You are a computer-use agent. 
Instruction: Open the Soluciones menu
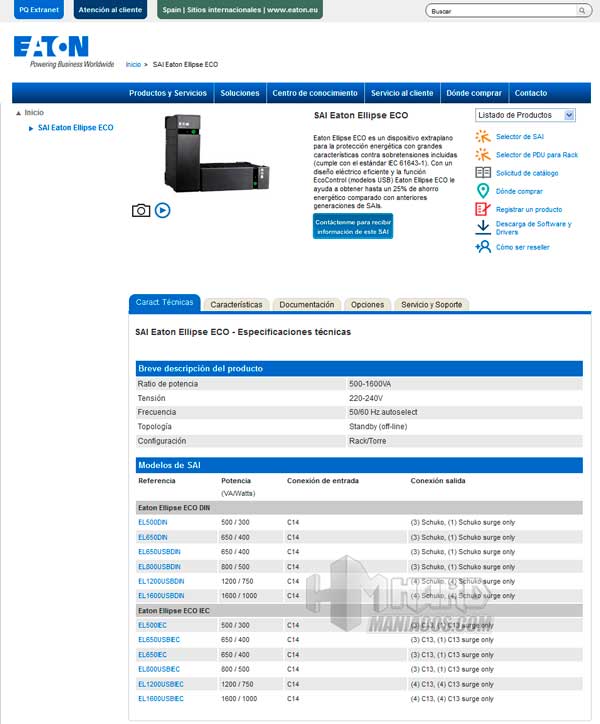coord(240,93)
